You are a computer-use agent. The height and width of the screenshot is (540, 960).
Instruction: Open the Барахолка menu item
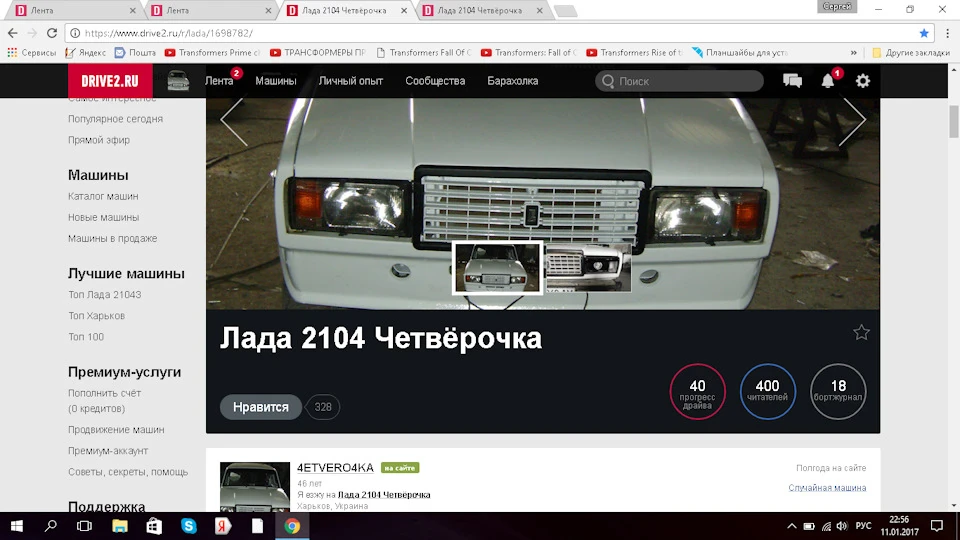pos(512,81)
